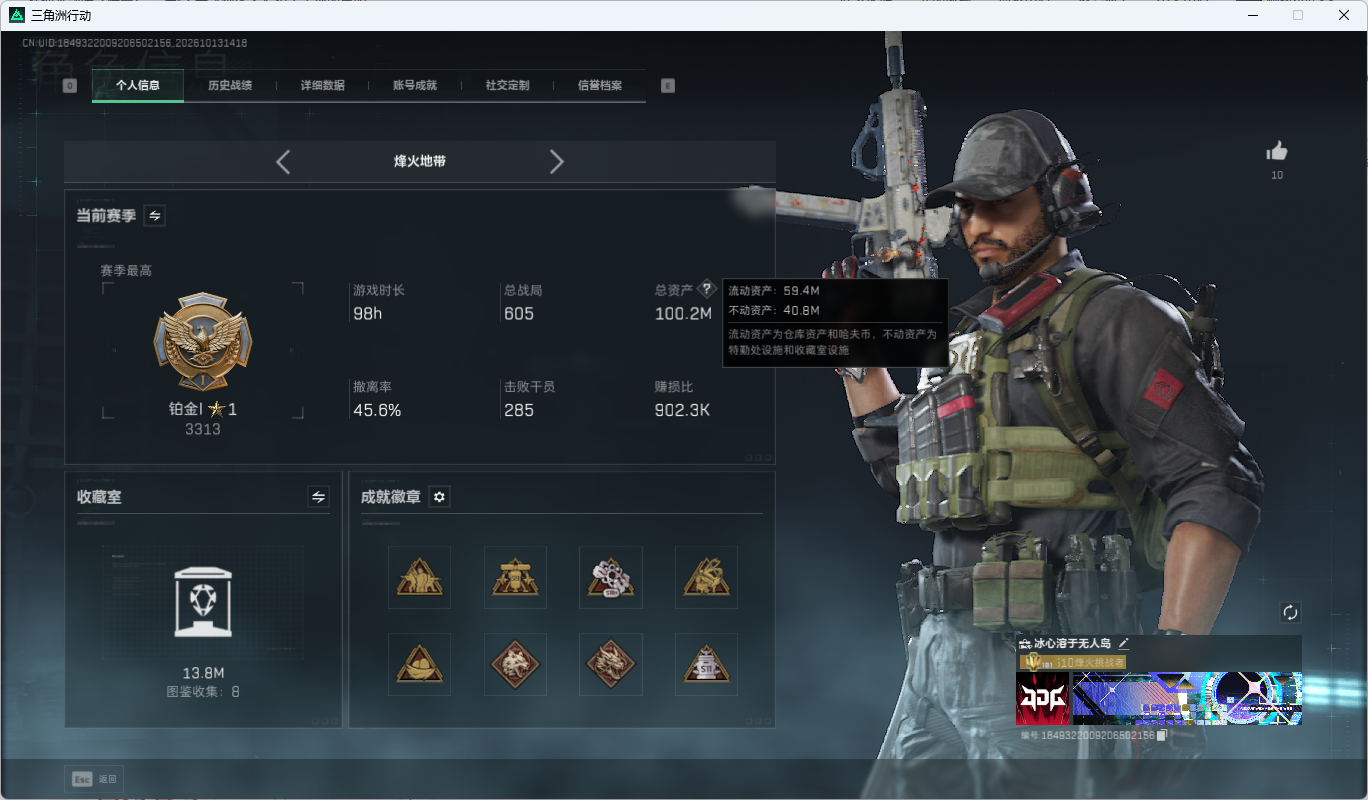
Task: Click the 100.2M total assets value
Action: (x=683, y=314)
